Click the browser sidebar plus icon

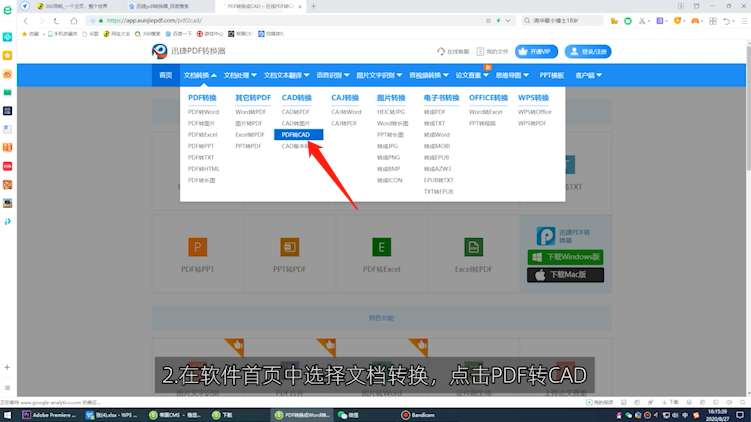[7, 367]
